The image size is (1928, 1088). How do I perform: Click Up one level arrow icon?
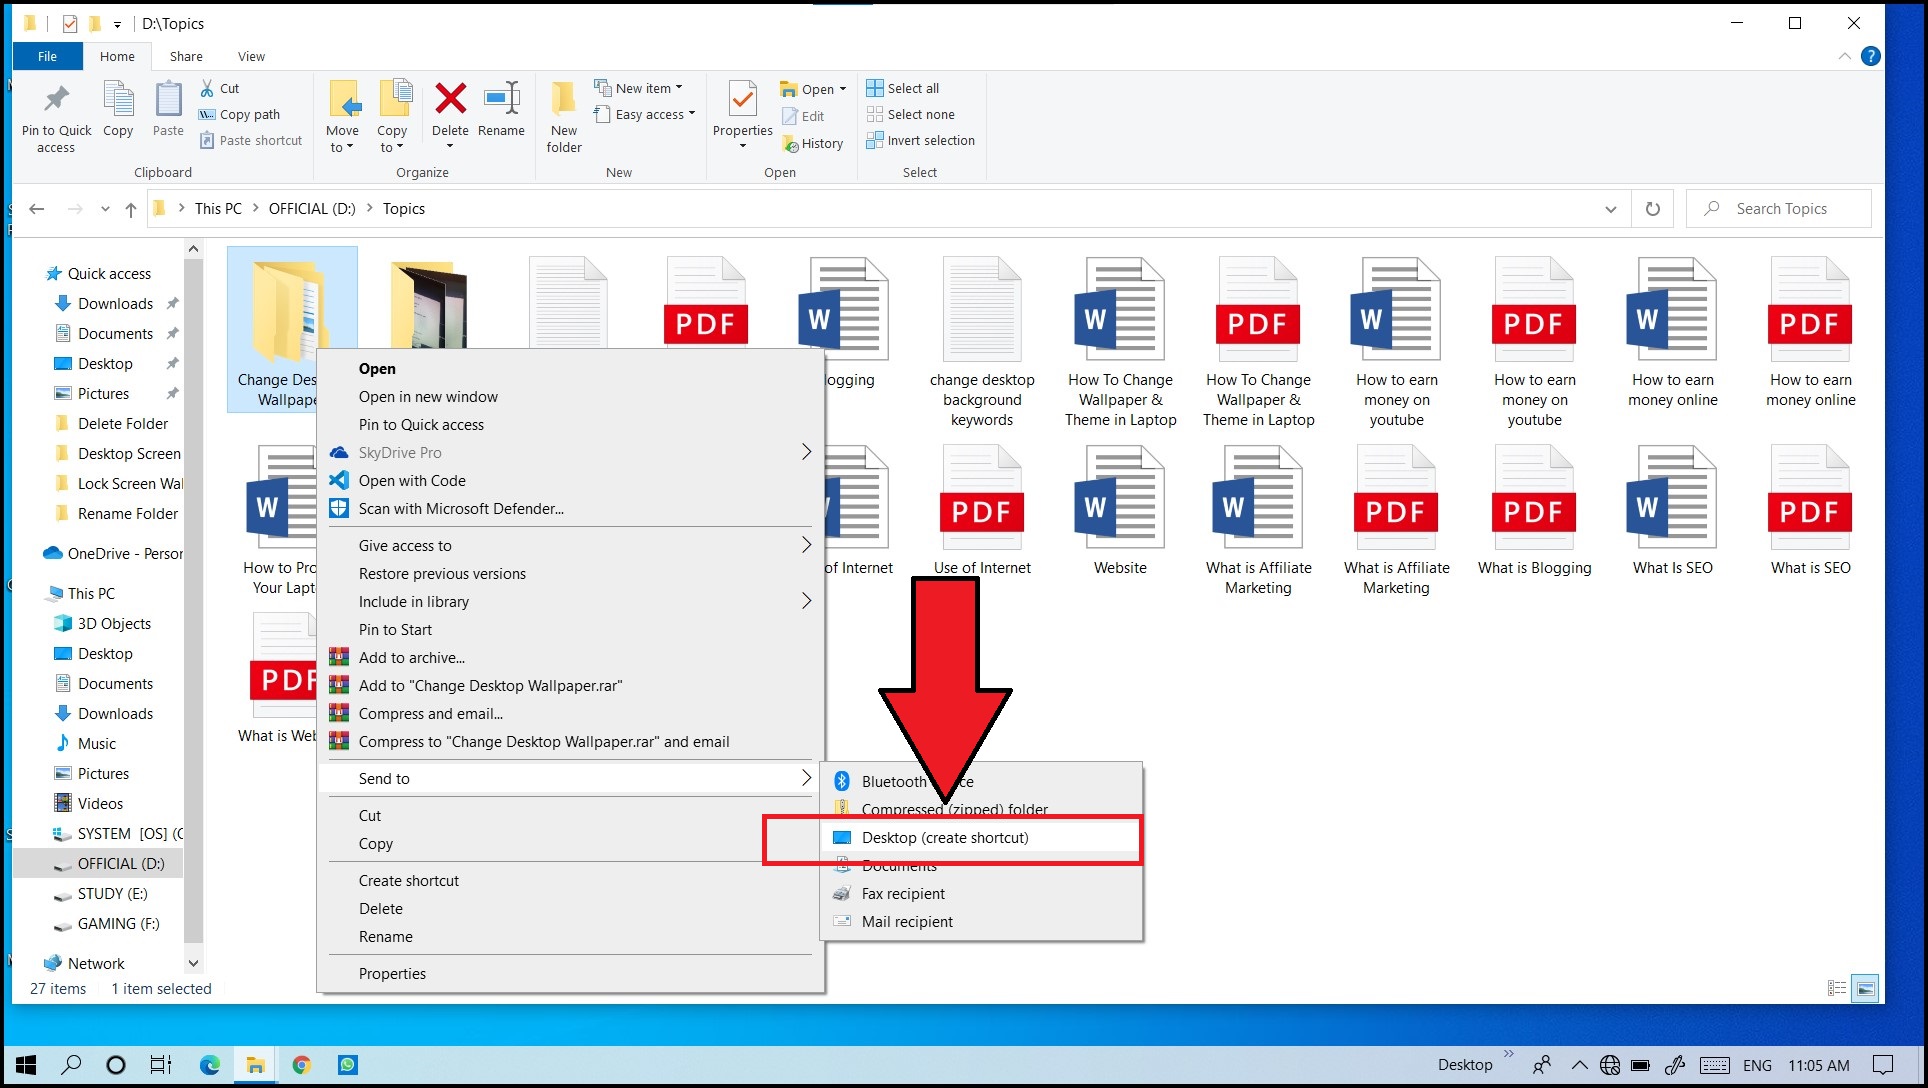(131, 209)
